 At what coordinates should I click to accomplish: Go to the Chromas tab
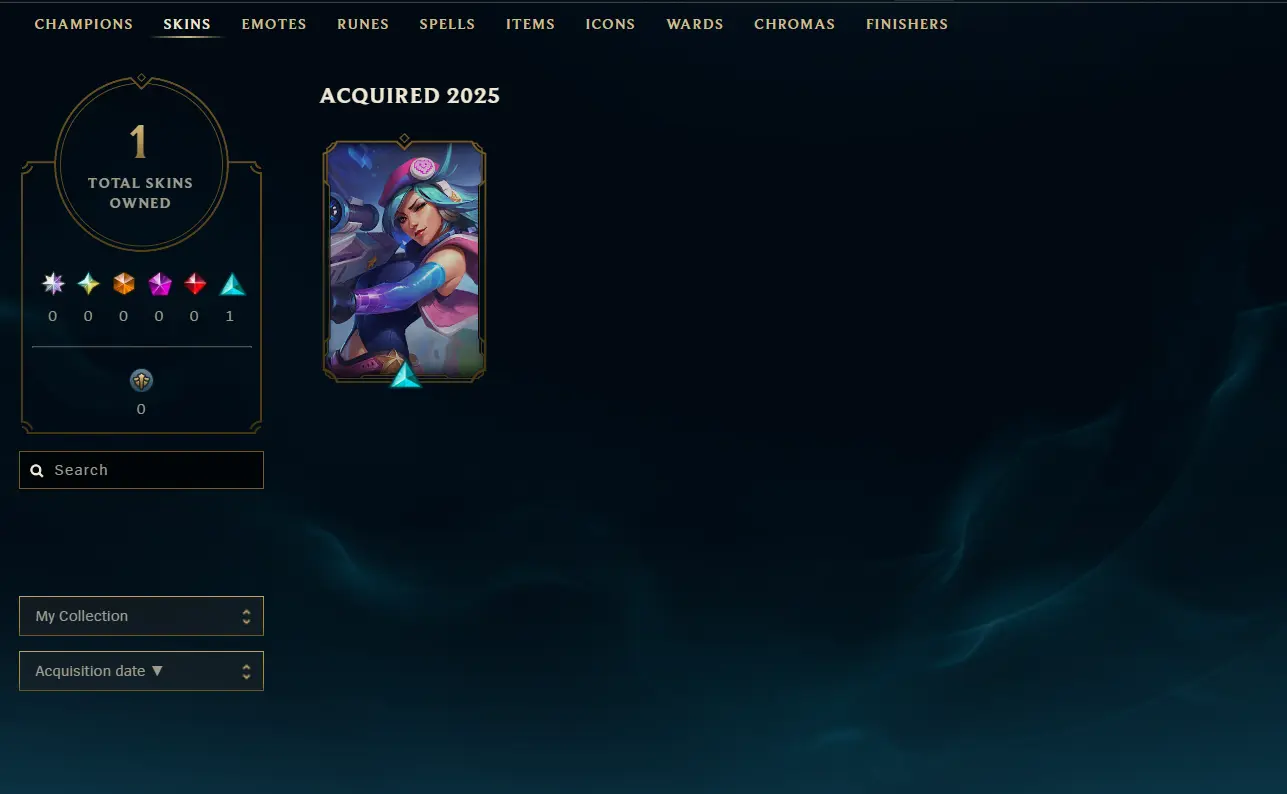click(x=795, y=24)
